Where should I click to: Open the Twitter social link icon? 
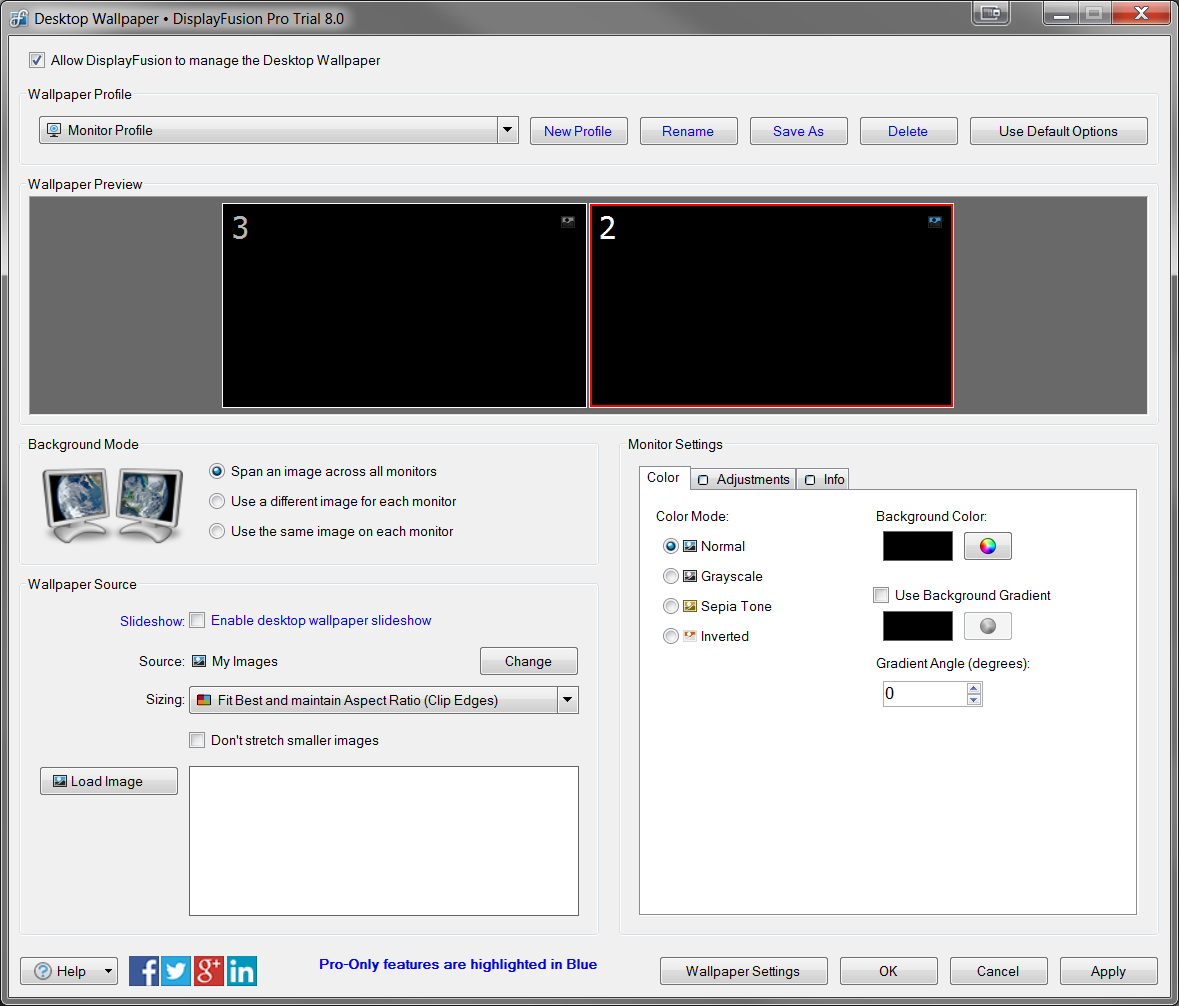click(x=176, y=971)
